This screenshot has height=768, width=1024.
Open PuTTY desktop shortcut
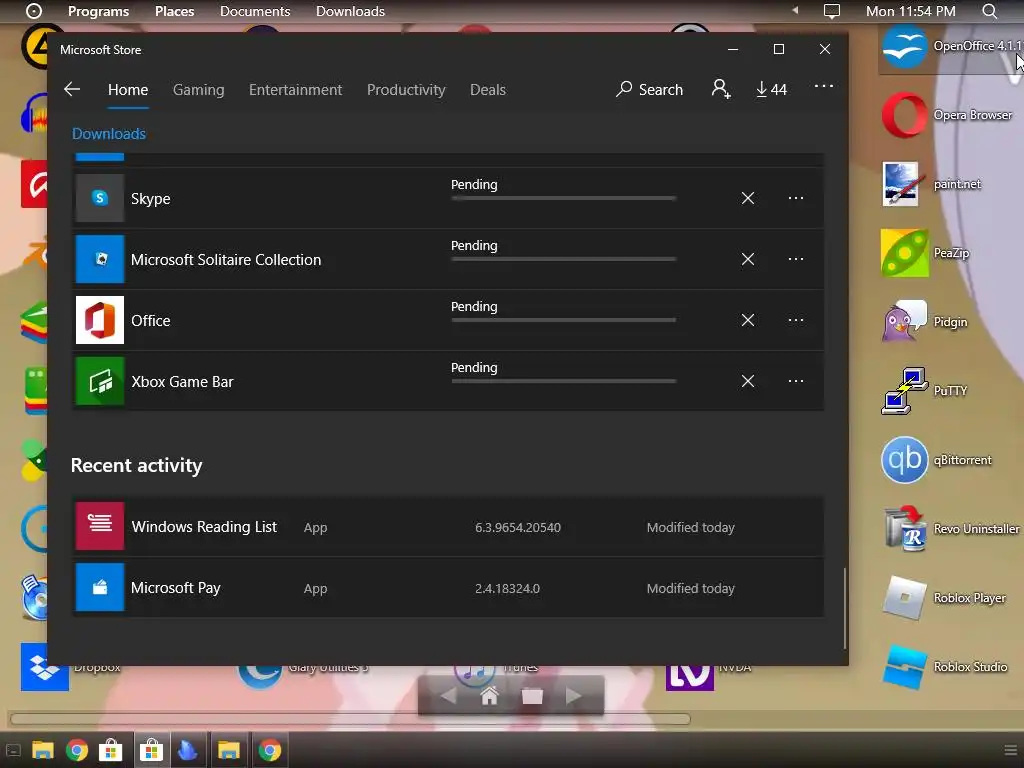click(x=925, y=391)
